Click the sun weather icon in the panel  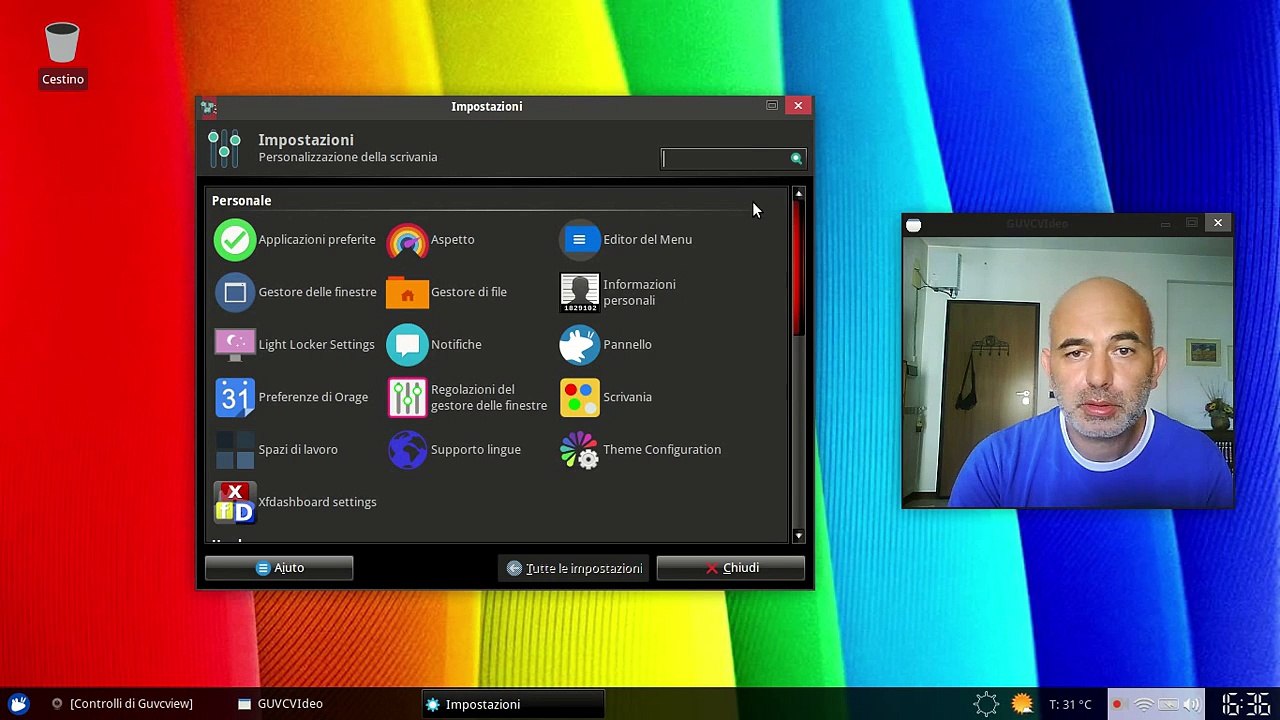[1021, 704]
